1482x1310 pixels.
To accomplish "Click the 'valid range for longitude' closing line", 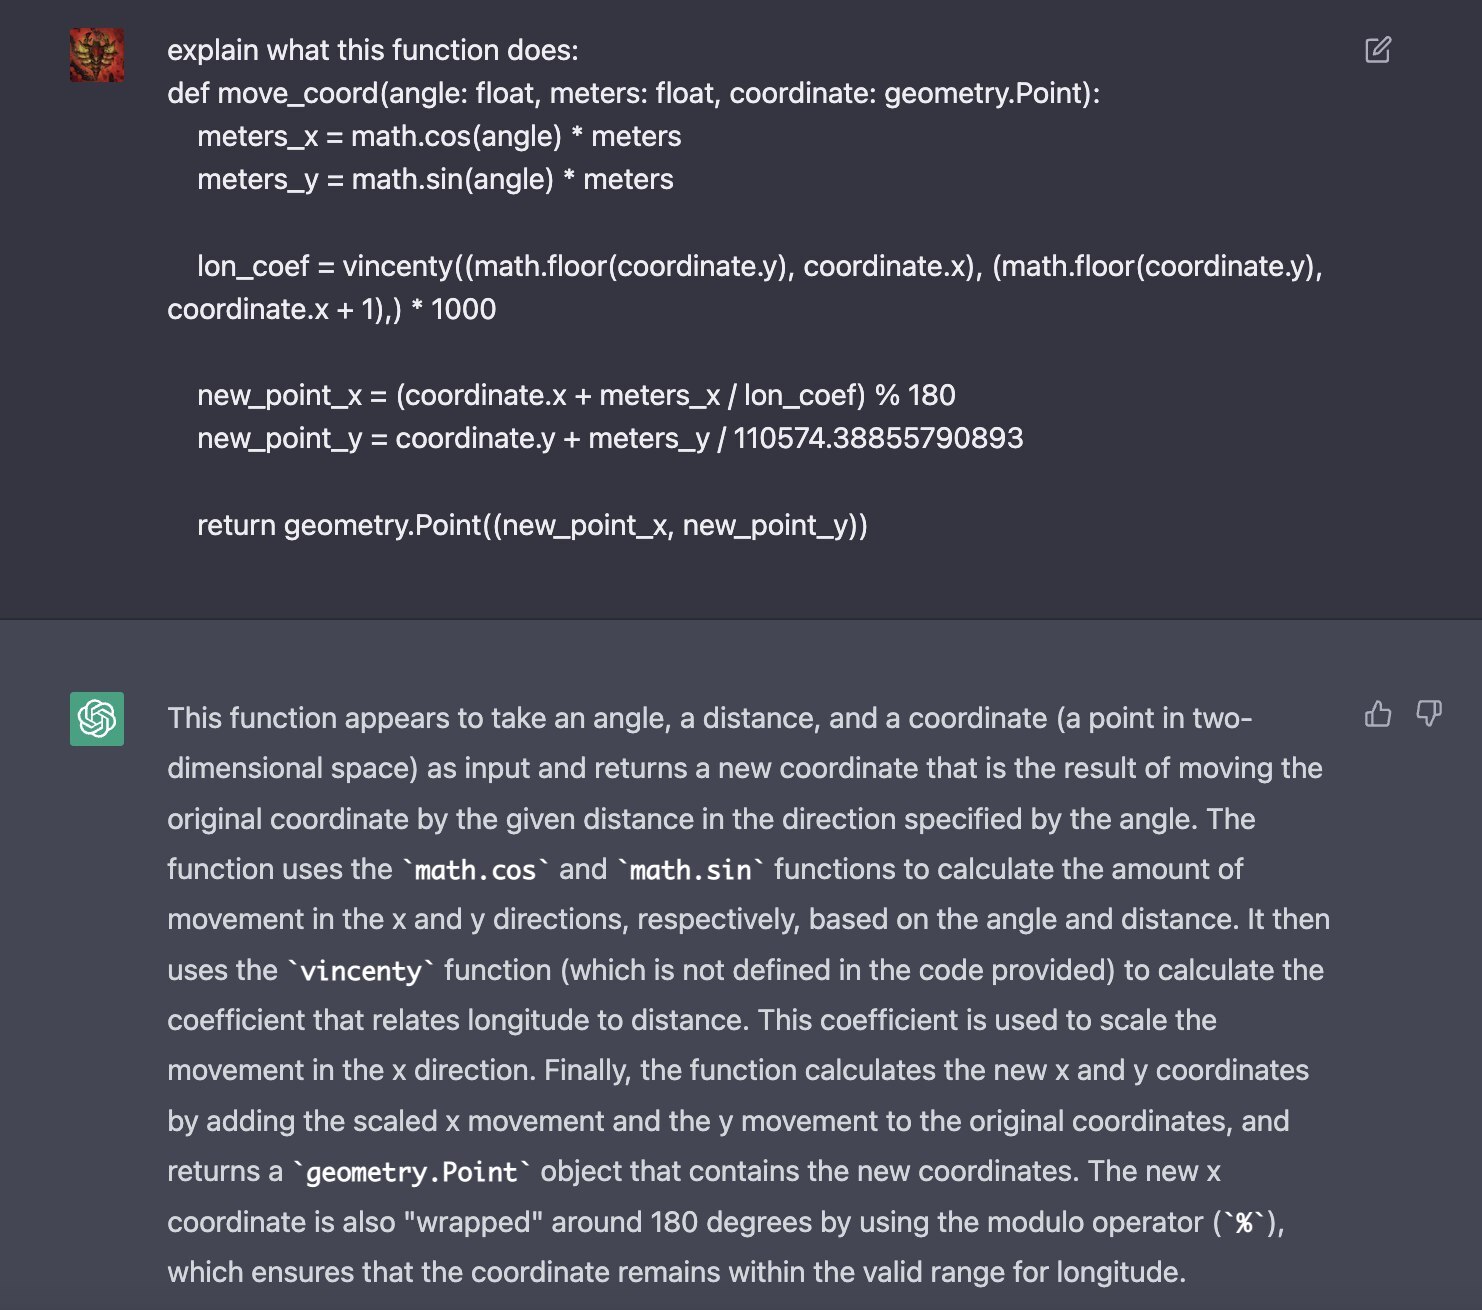I will click(676, 1273).
